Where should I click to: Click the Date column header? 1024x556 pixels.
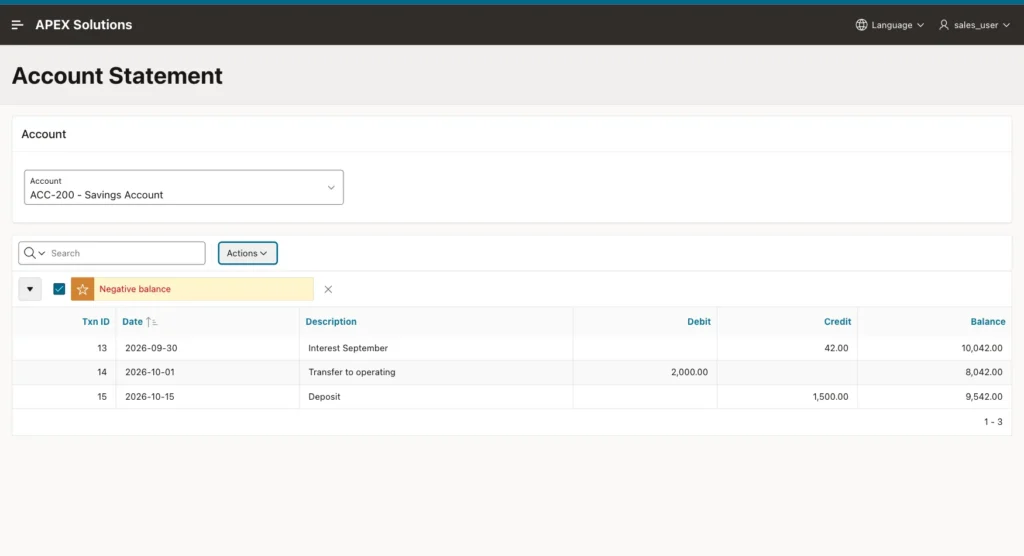(x=132, y=321)
